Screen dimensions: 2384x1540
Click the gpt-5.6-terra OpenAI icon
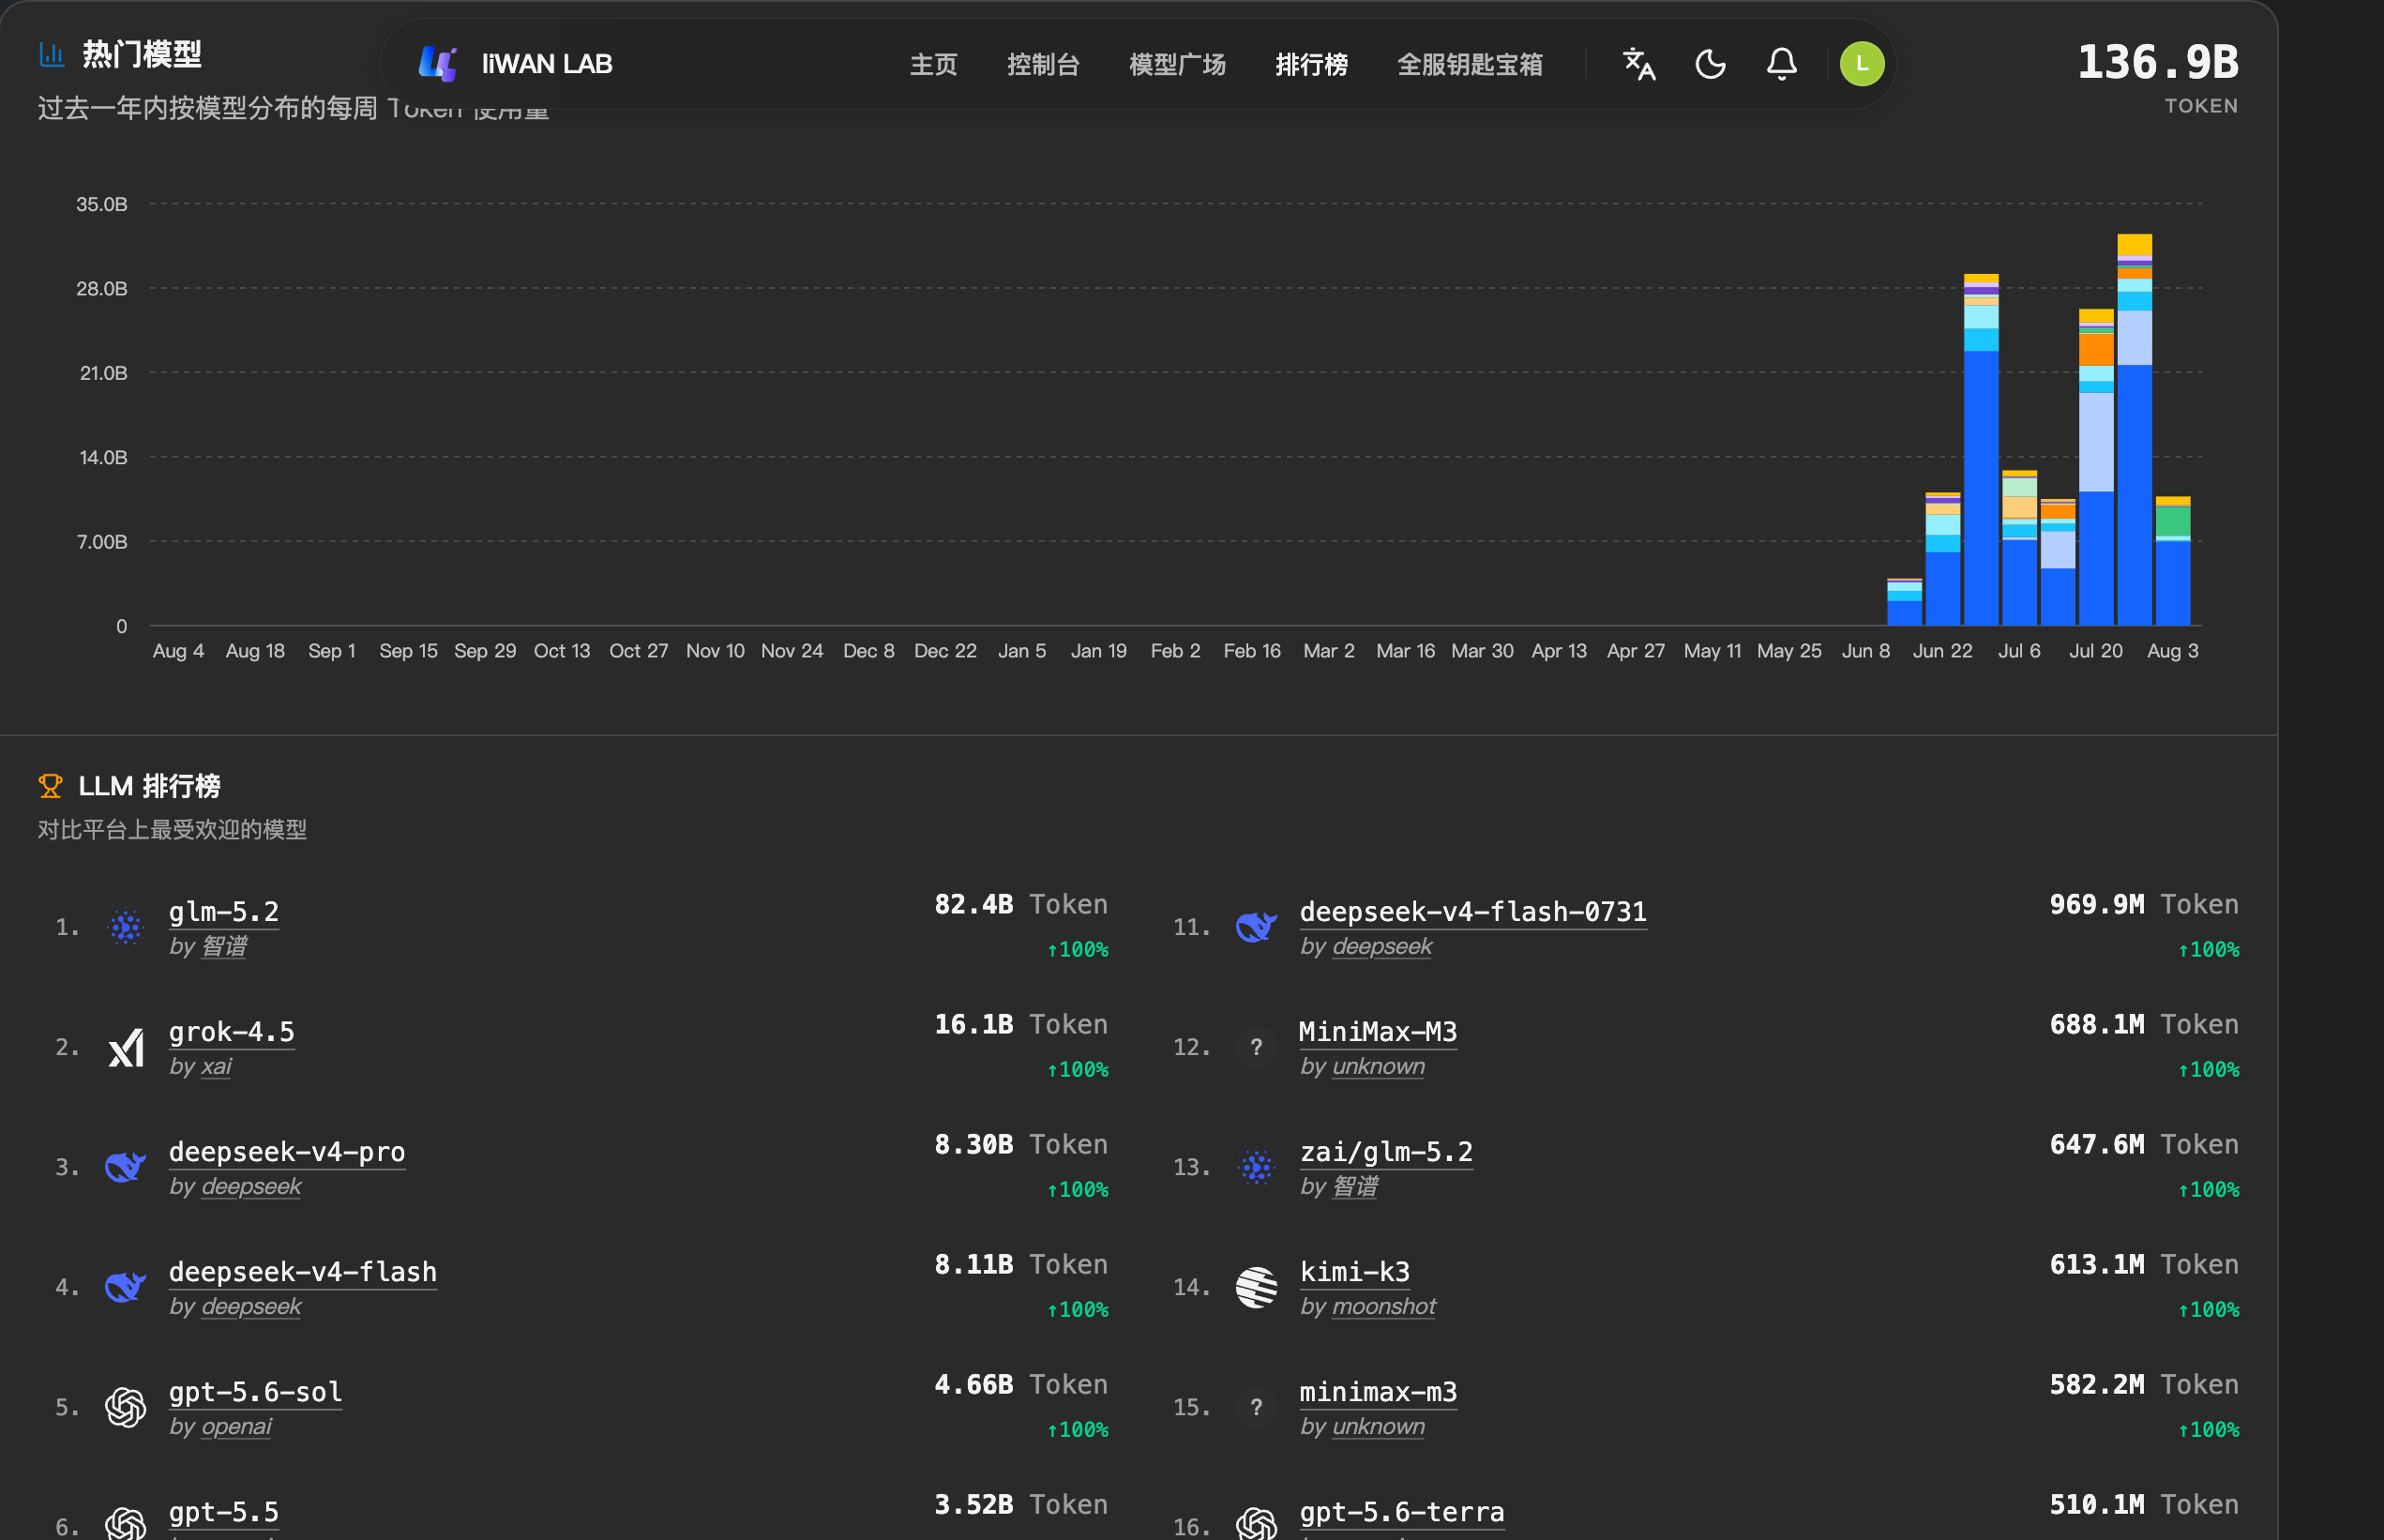(x=1257, y=1524)
